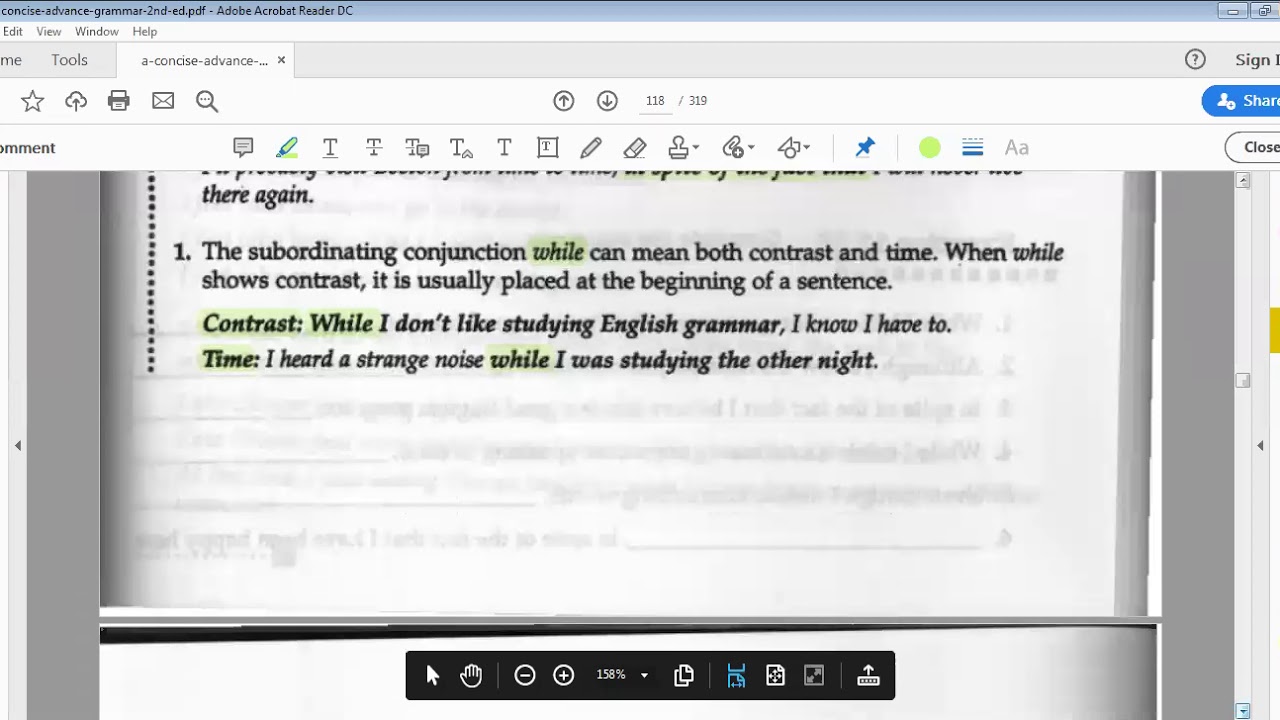Image resolution: width=1280 pixels, height=720 pixels.
Task: Select the insert text tool
Action: pyautogui.click(x=461, y=148)
